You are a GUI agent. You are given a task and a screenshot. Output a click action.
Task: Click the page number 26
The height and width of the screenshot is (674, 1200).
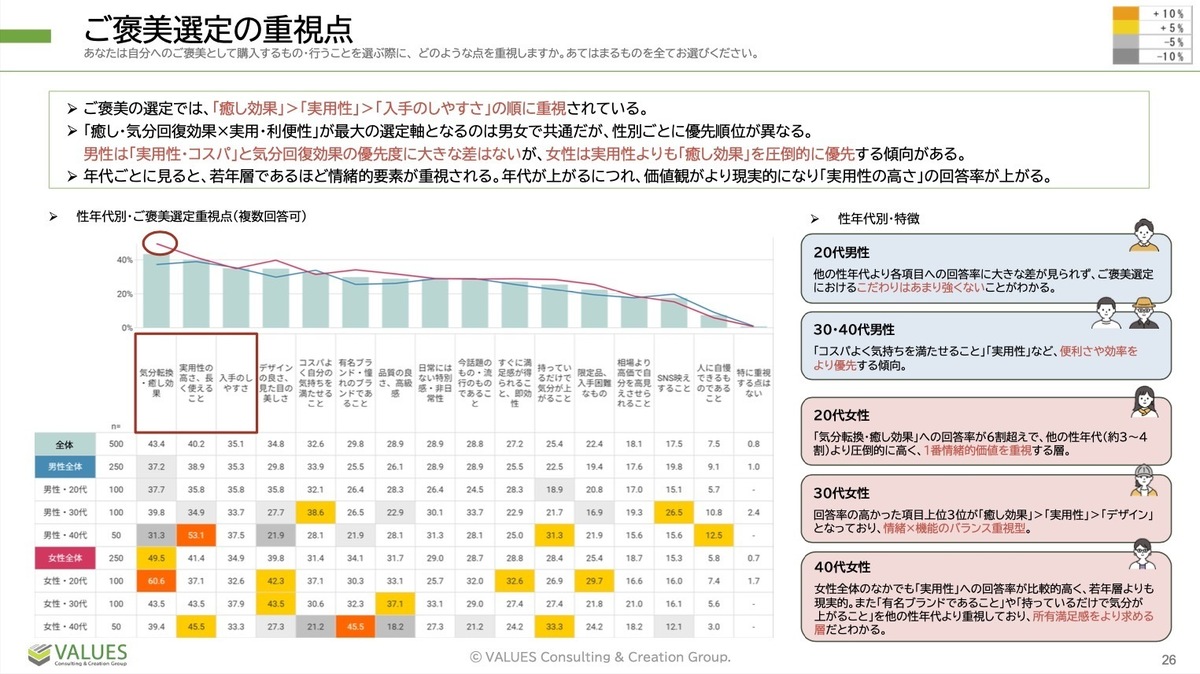click(x=1167, y=659)
